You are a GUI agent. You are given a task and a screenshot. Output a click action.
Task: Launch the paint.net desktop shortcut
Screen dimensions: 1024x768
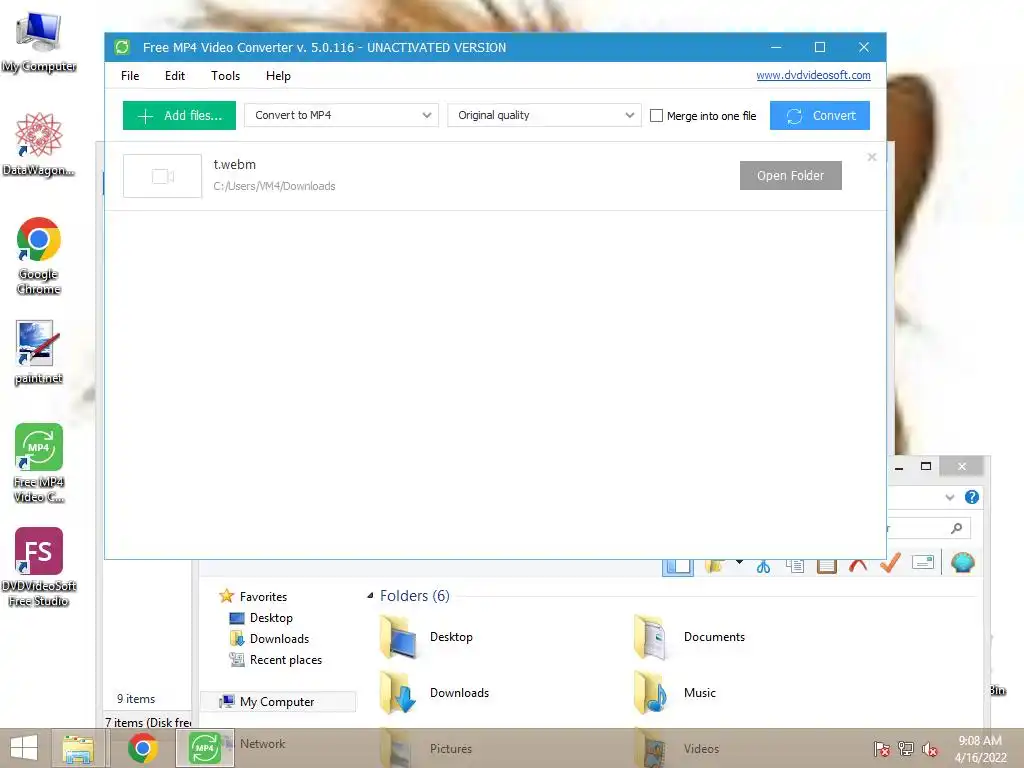pos(39,353)
